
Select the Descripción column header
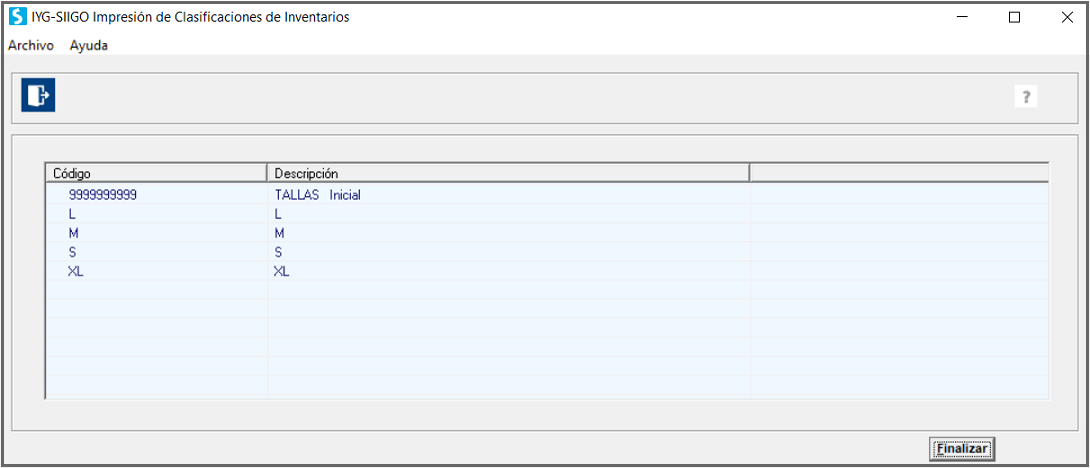click(x=508, y=172)
